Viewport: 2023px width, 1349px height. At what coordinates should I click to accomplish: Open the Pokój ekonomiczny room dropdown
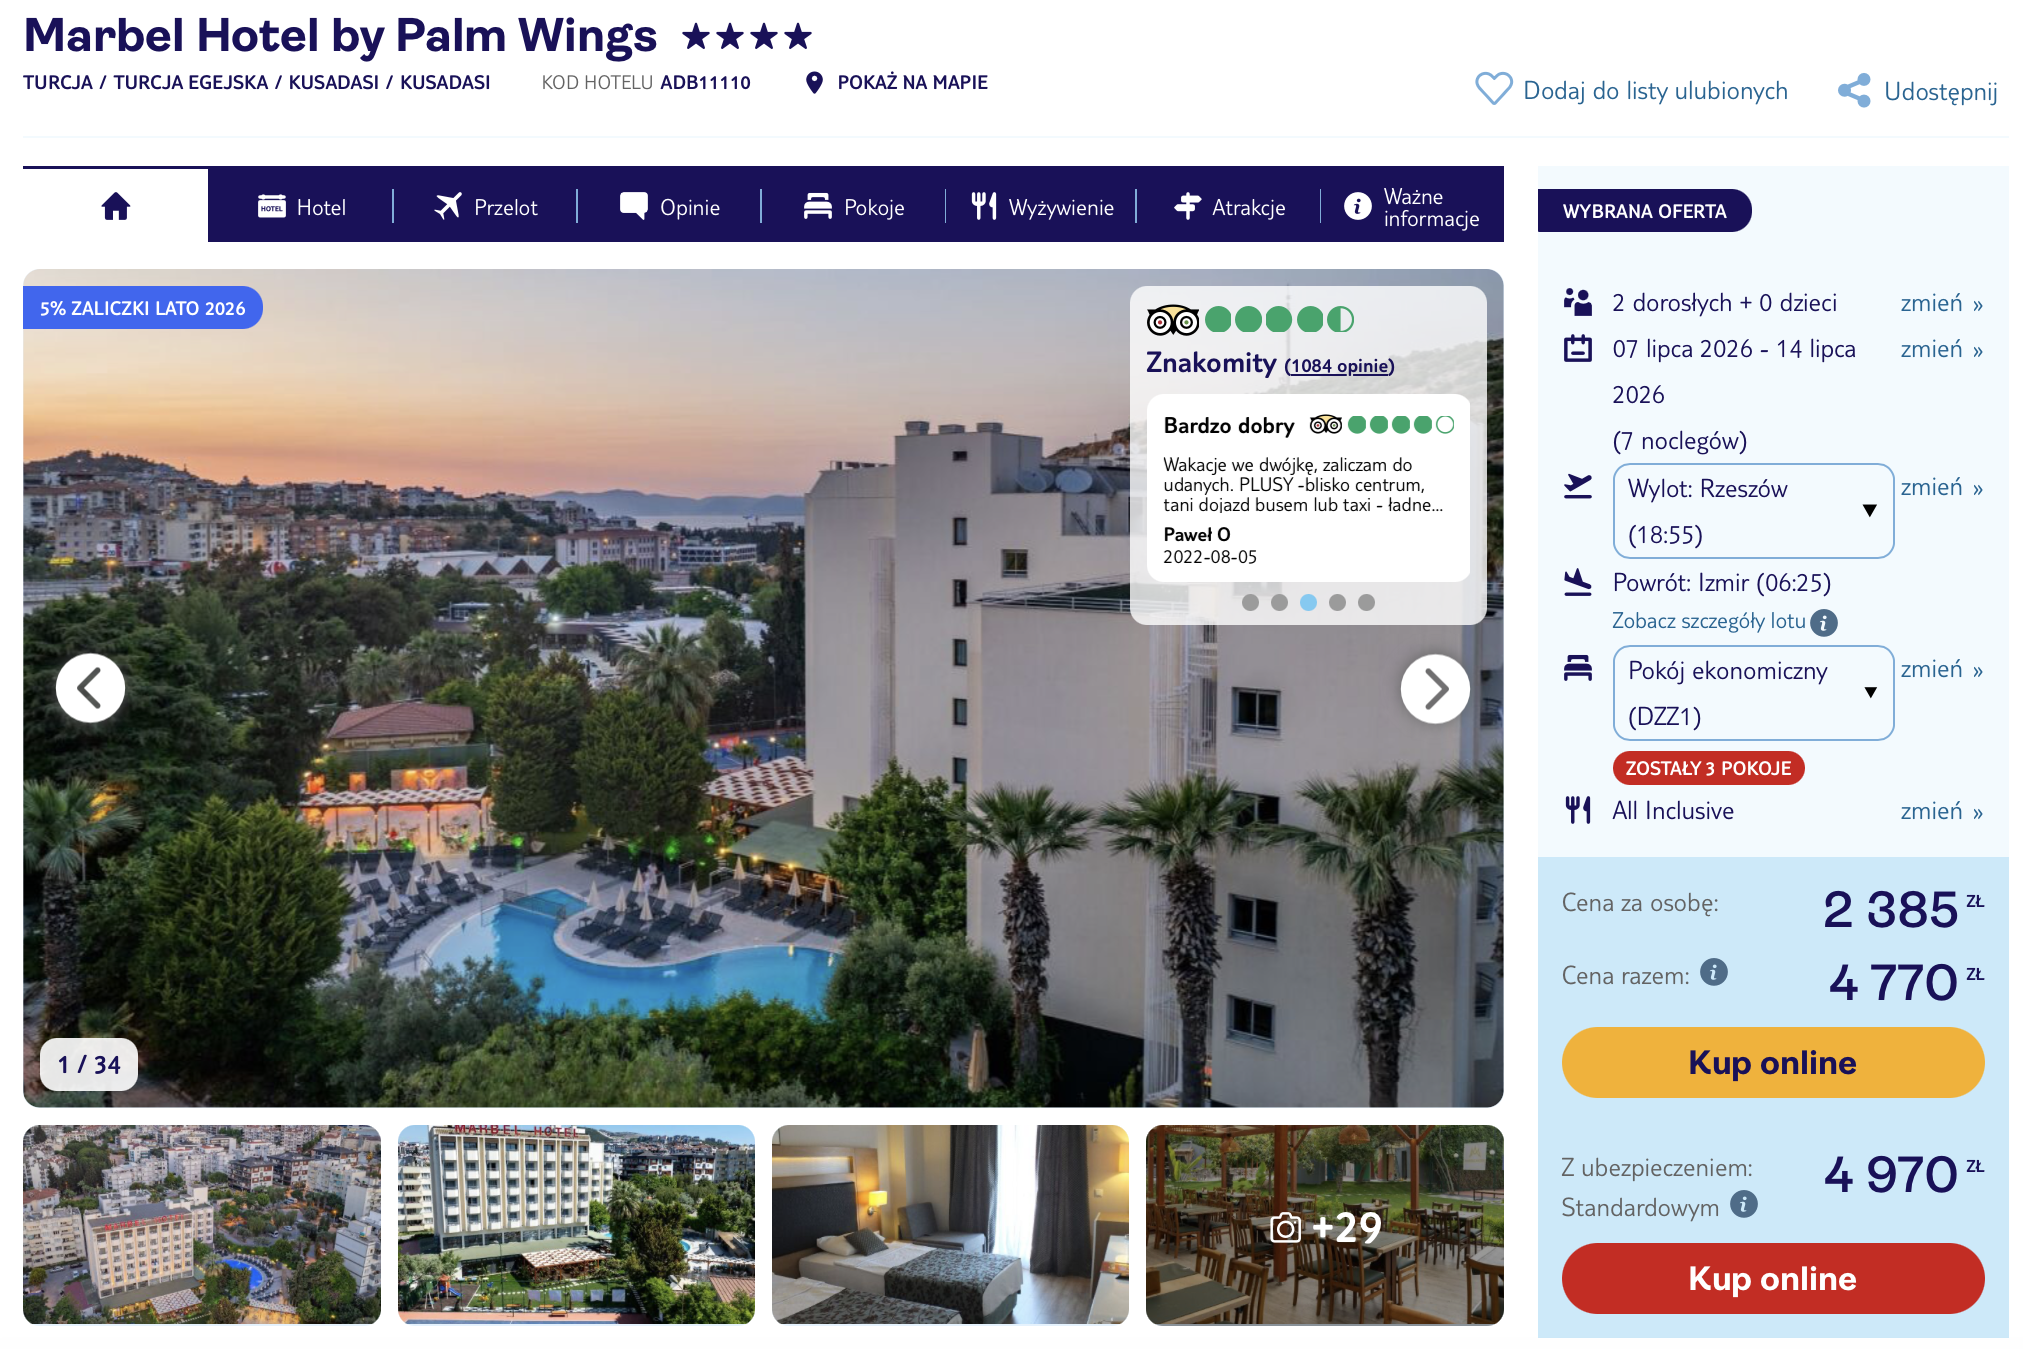point(1753,693)
